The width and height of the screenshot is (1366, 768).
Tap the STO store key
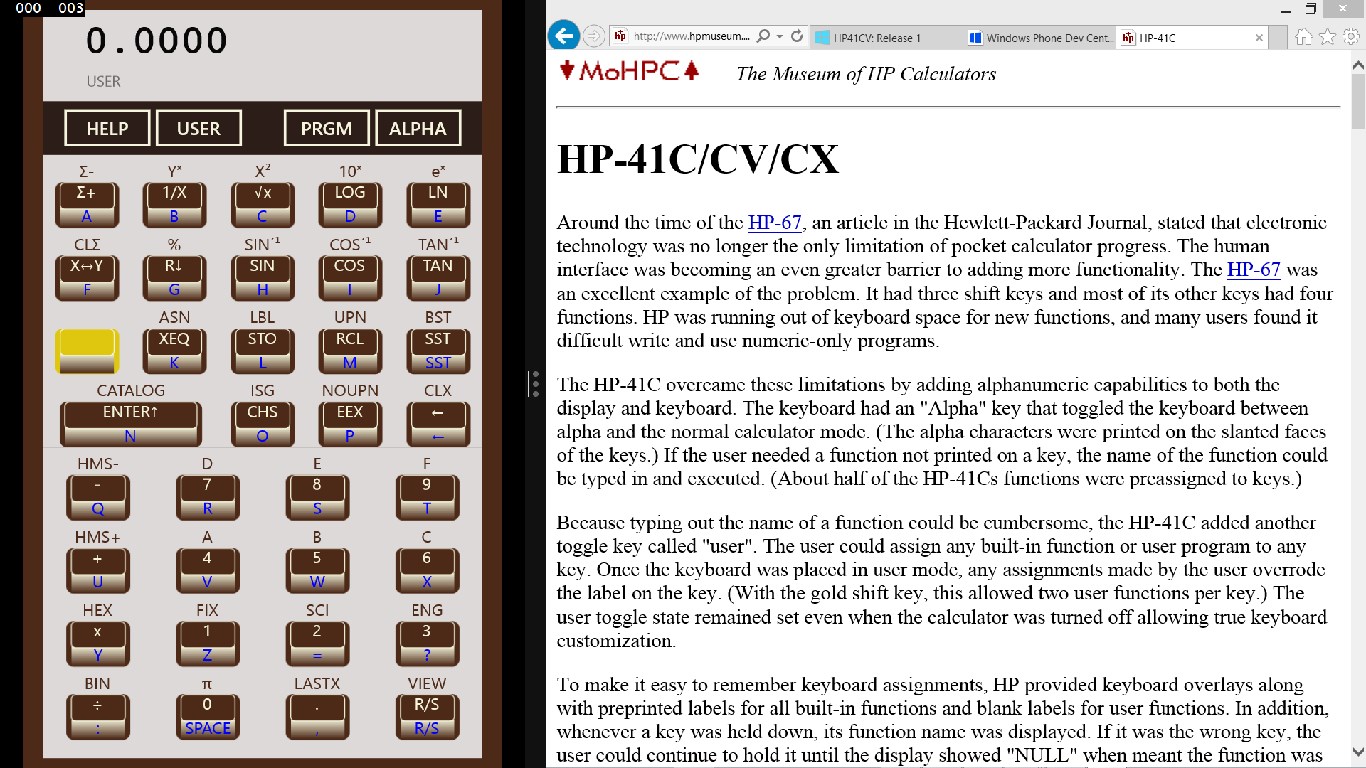[262, 350]
